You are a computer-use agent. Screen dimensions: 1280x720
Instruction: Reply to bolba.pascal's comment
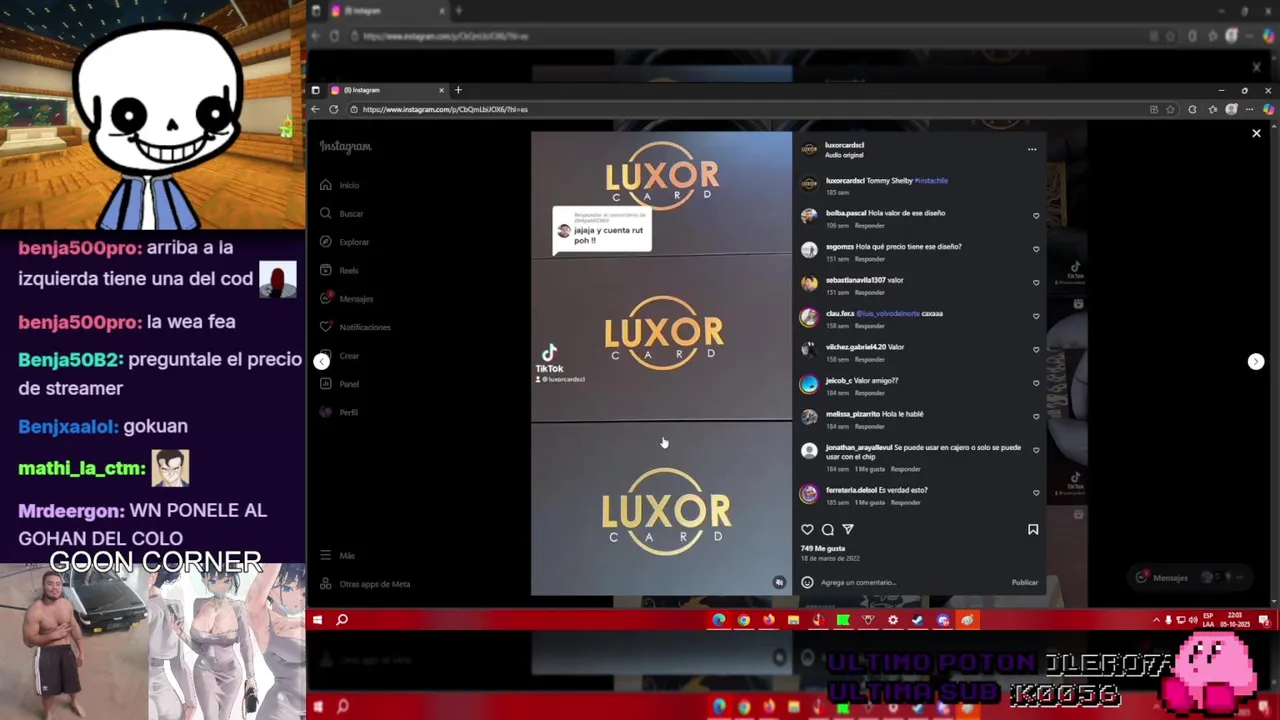[870, 225]
